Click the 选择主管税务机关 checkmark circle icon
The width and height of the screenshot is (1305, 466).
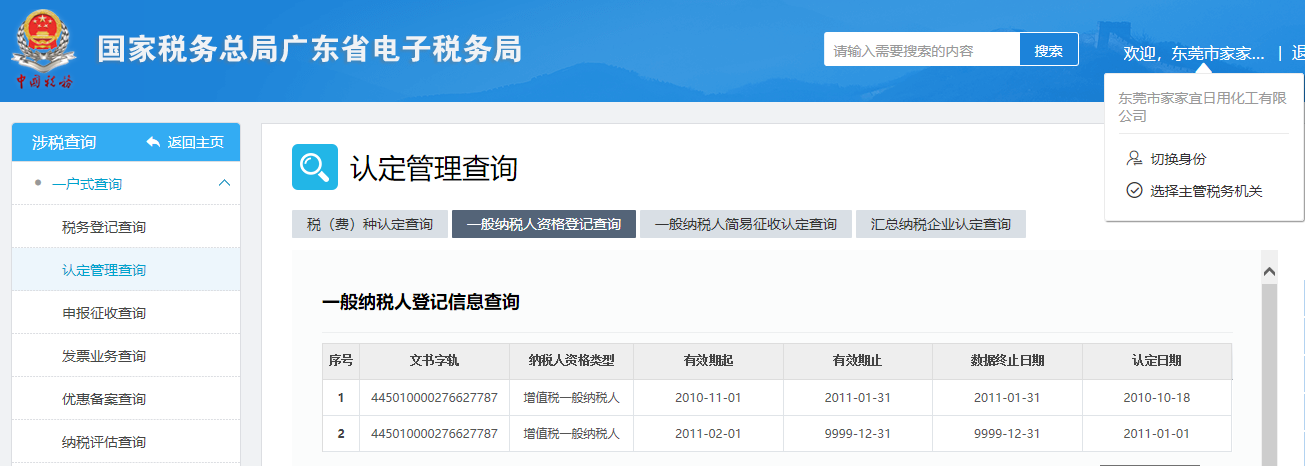click(1134, 190)
